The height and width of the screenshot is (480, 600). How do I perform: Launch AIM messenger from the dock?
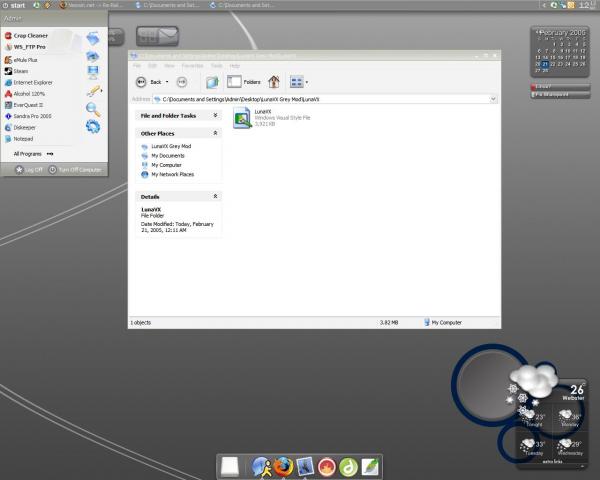pyautogui.click(x=262, y=466)
